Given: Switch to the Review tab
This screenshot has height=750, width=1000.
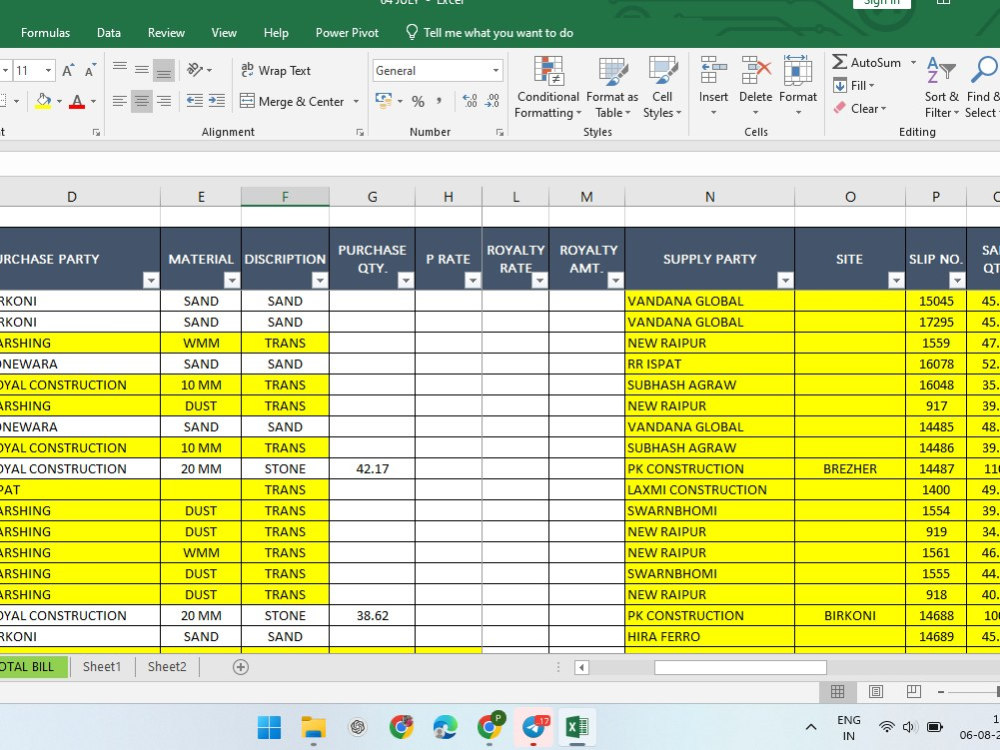Looking at the screenshot, I should tap(166, 33).
